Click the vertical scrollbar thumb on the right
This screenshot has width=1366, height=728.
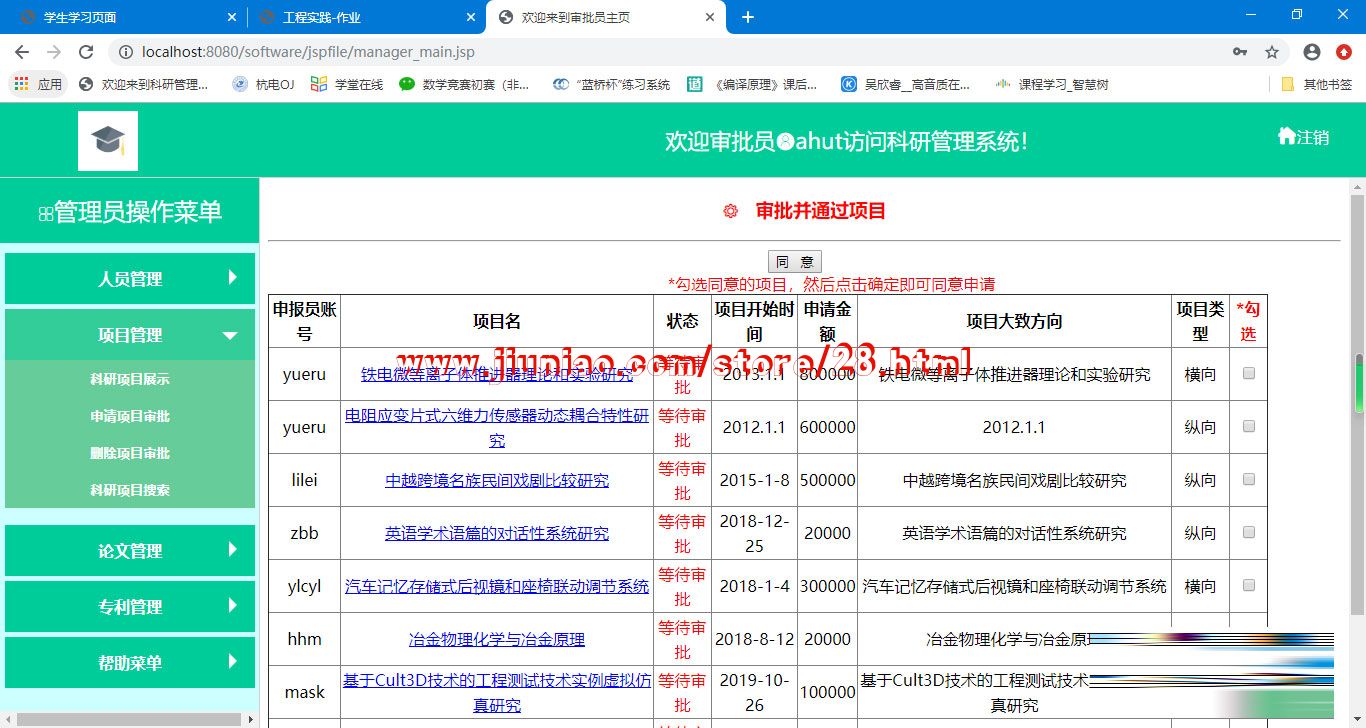1358,383
